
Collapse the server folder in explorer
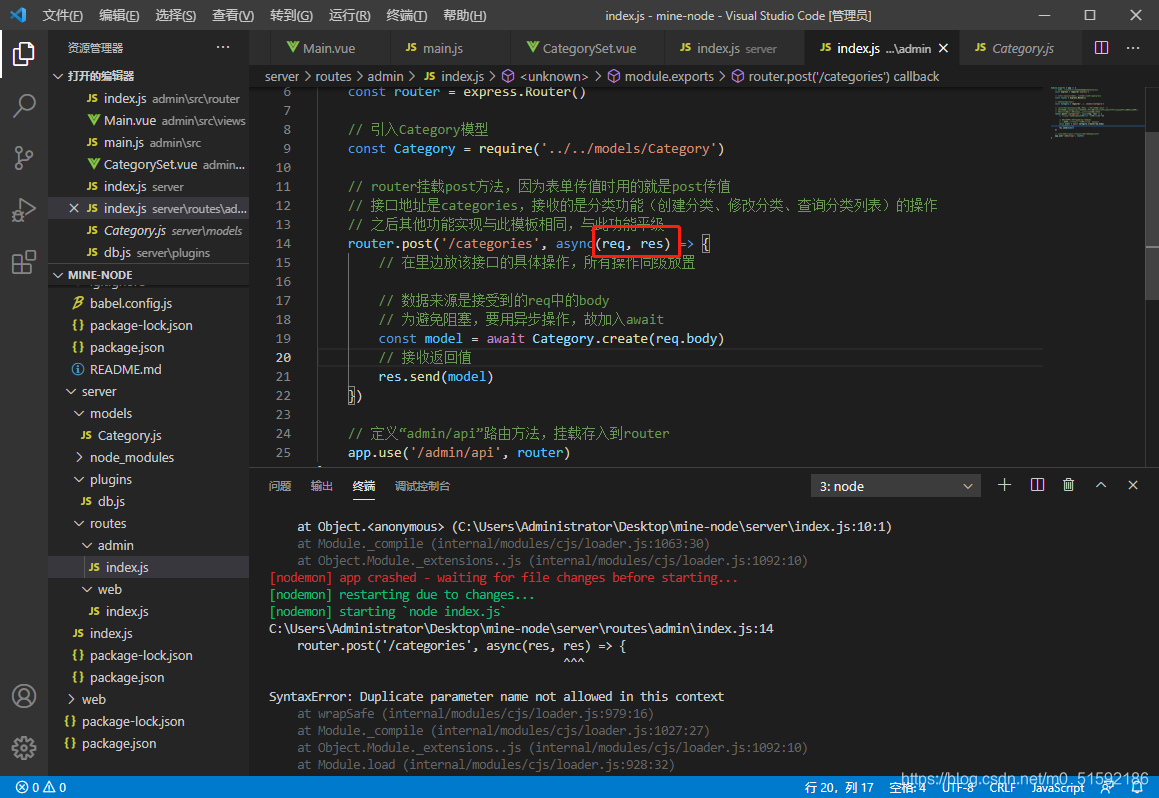point(98,391)
